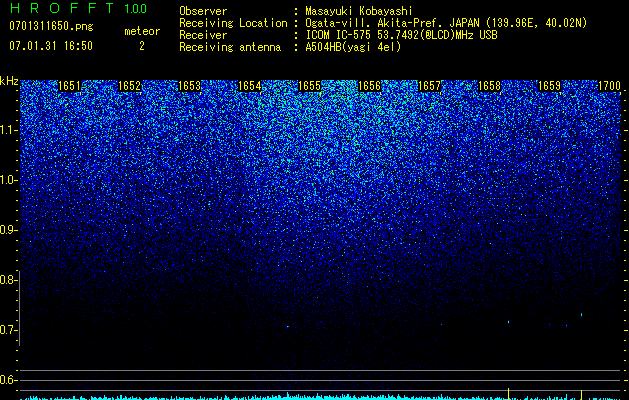Select the A504HB(yagi 4el) antenna text
Image resolution: width=629 pixels, height=400 pixels.
(x=353, y=47)
